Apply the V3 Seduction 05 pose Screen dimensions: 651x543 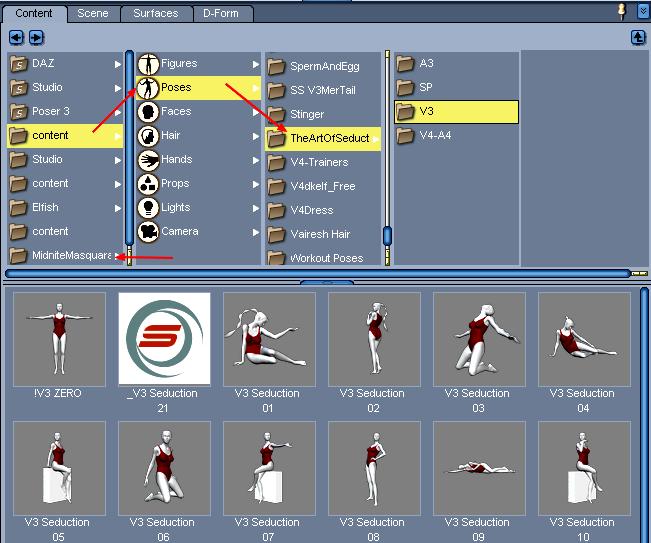(x=59, y=468)
